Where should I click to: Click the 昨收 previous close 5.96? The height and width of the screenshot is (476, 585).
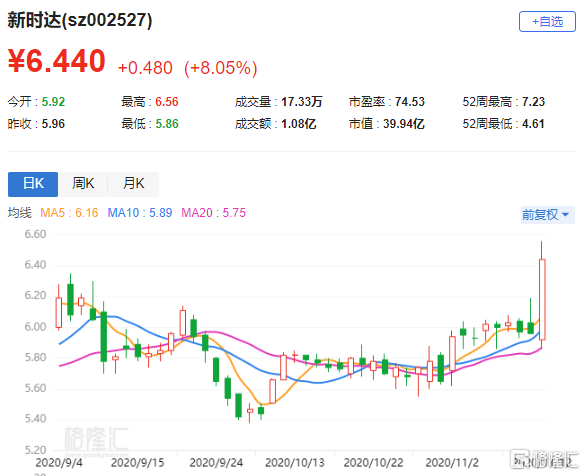click(x=53, y=123)
